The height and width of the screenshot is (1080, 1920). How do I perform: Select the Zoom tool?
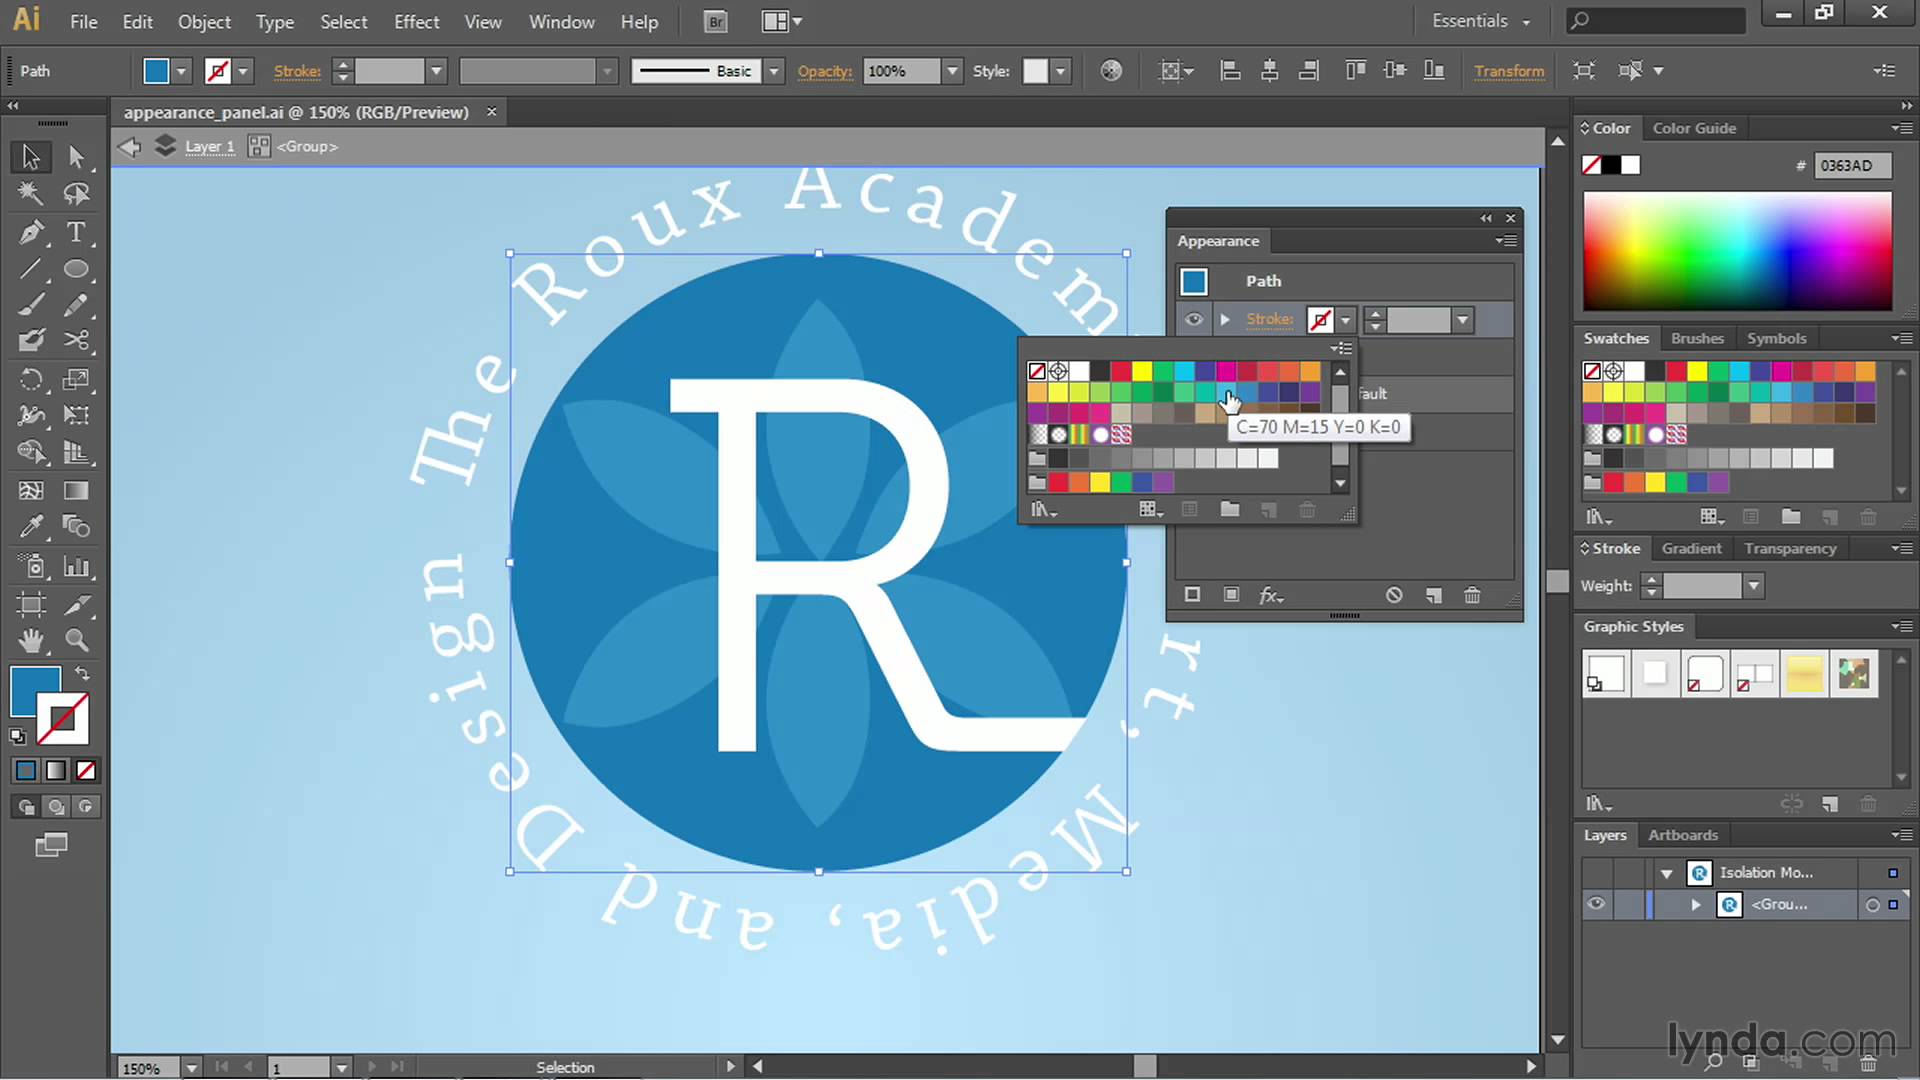[77, 640]
